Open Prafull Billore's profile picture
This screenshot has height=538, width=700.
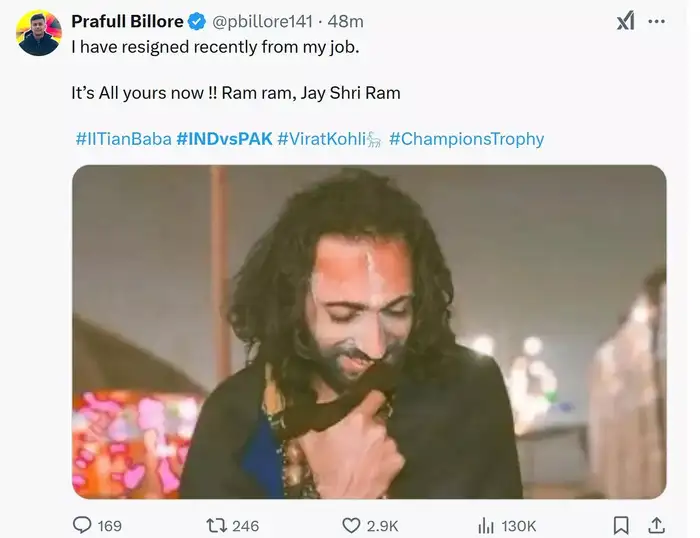[39, 33]
